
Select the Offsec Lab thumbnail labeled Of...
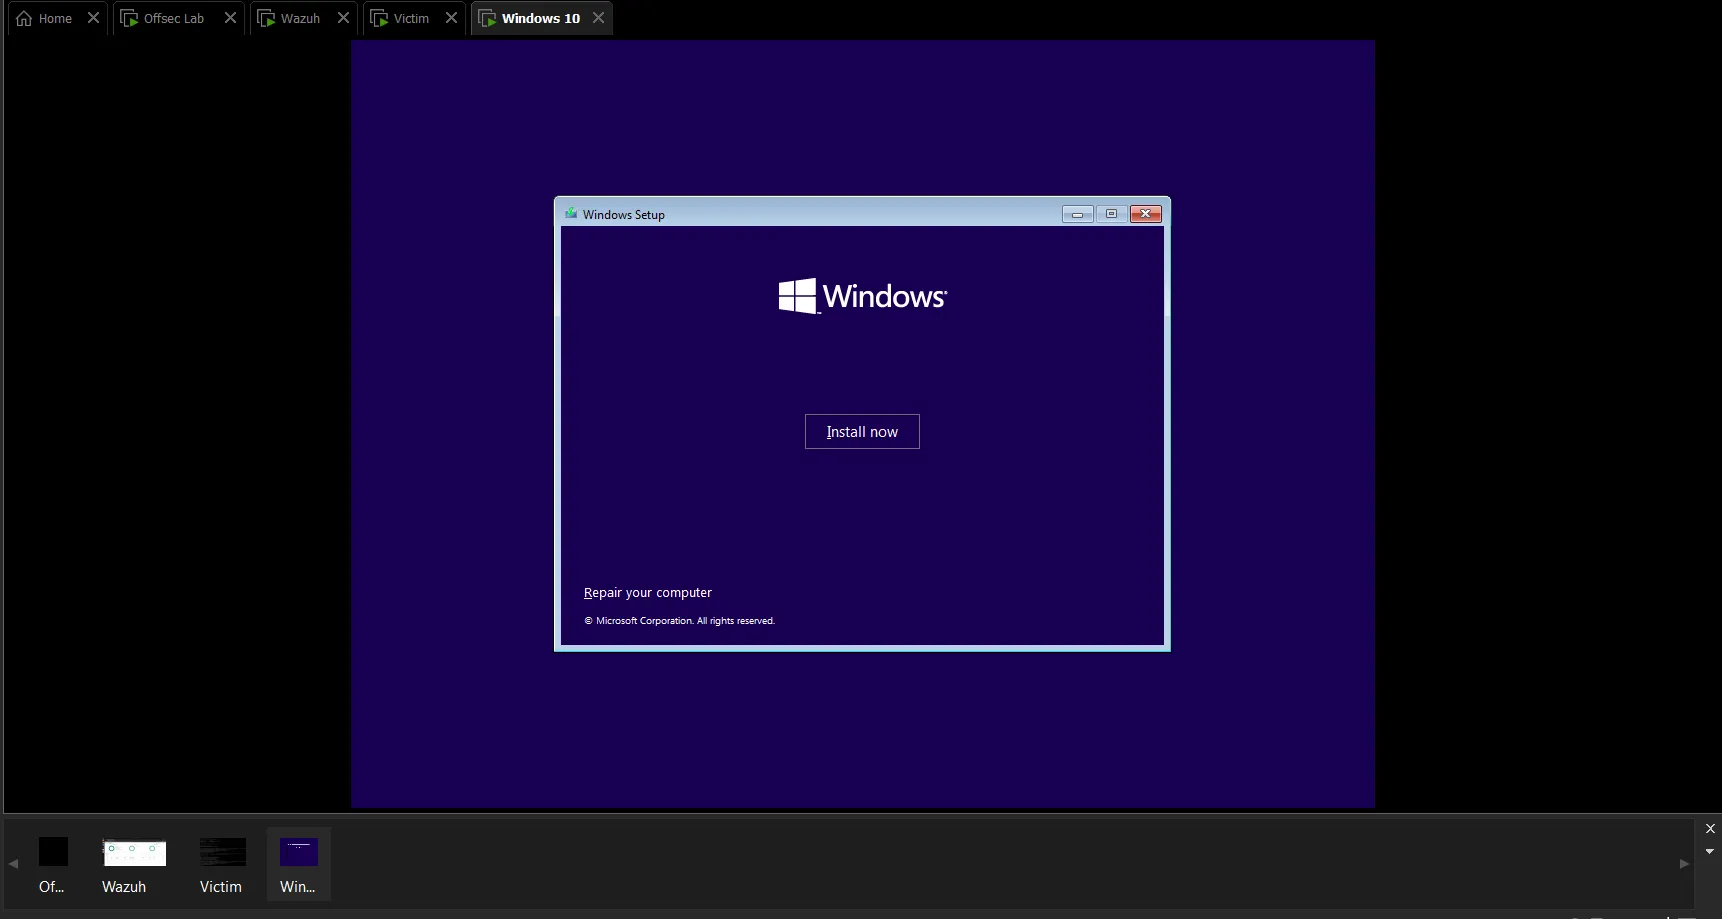pos(52,865)
